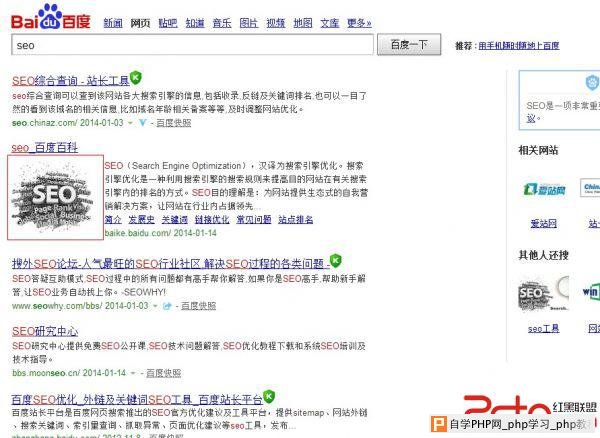Screen dimensions: 600x438
Task: Click the search box containing seo
Action: 192,45
